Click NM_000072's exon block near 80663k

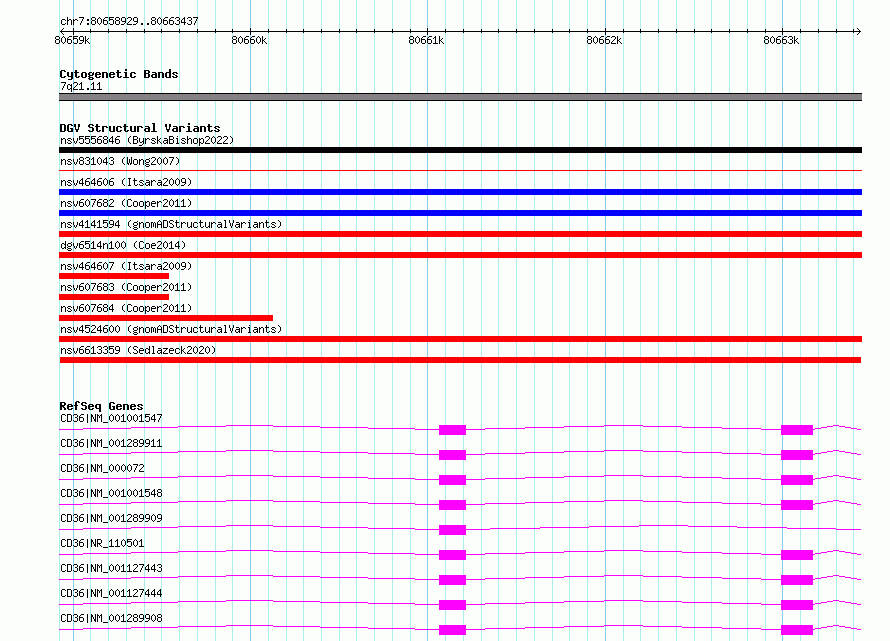pos(797,480)
